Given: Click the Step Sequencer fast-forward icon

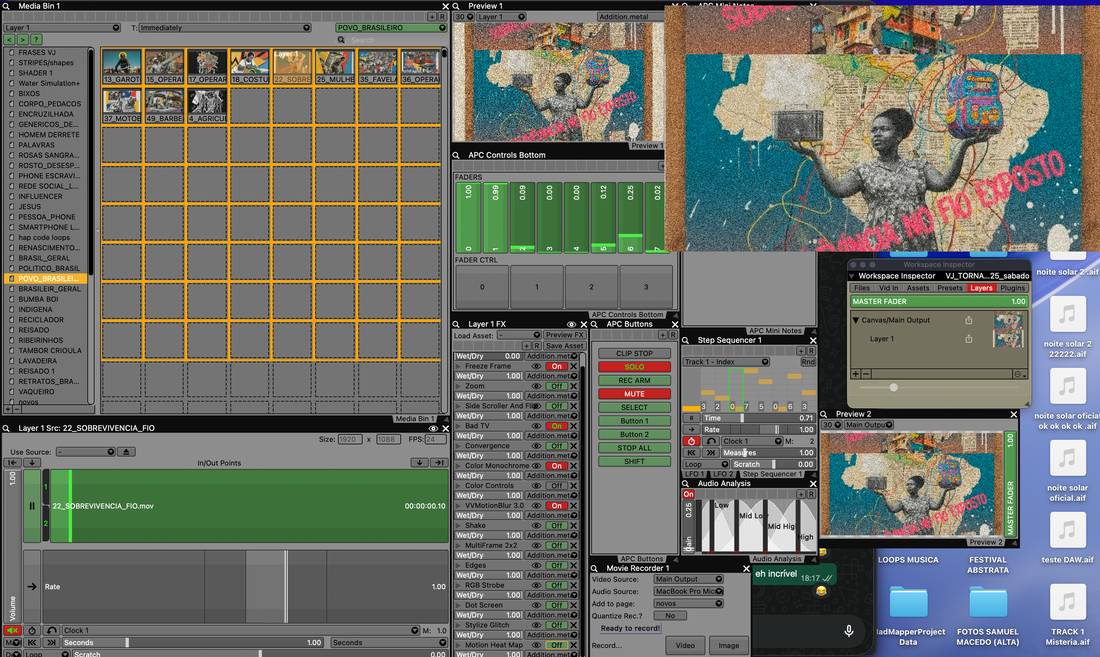Looking at the screenshot, I should point(711,453).
